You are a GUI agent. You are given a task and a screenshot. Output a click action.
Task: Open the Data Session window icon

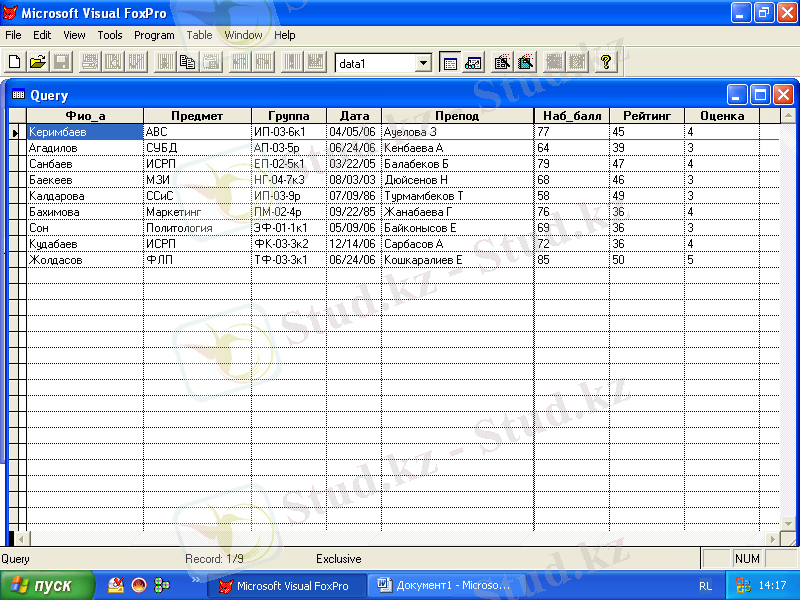click(x=473, y=62)
